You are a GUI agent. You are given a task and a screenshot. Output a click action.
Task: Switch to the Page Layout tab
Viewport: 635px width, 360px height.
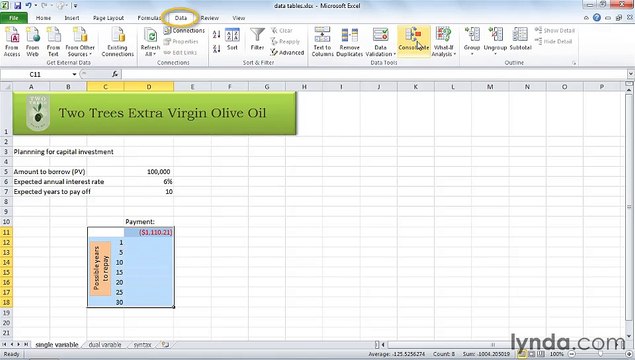[x=108, y=18]
